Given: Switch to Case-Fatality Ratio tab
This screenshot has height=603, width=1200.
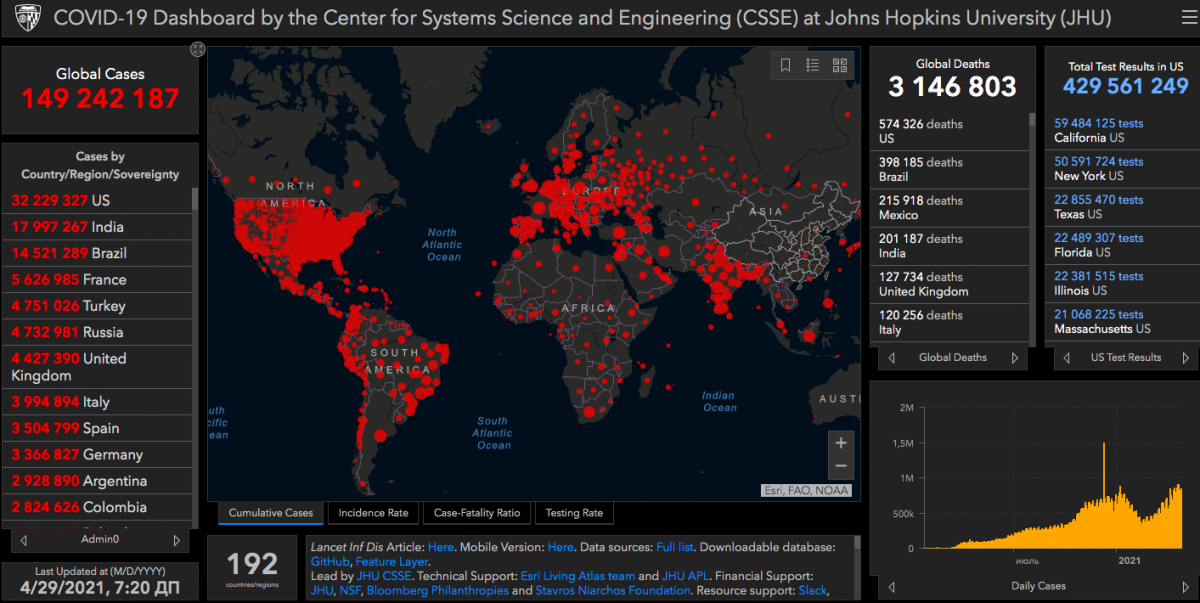Looking at the screenshot, I should pyautogui.click(x=477, y=513).
